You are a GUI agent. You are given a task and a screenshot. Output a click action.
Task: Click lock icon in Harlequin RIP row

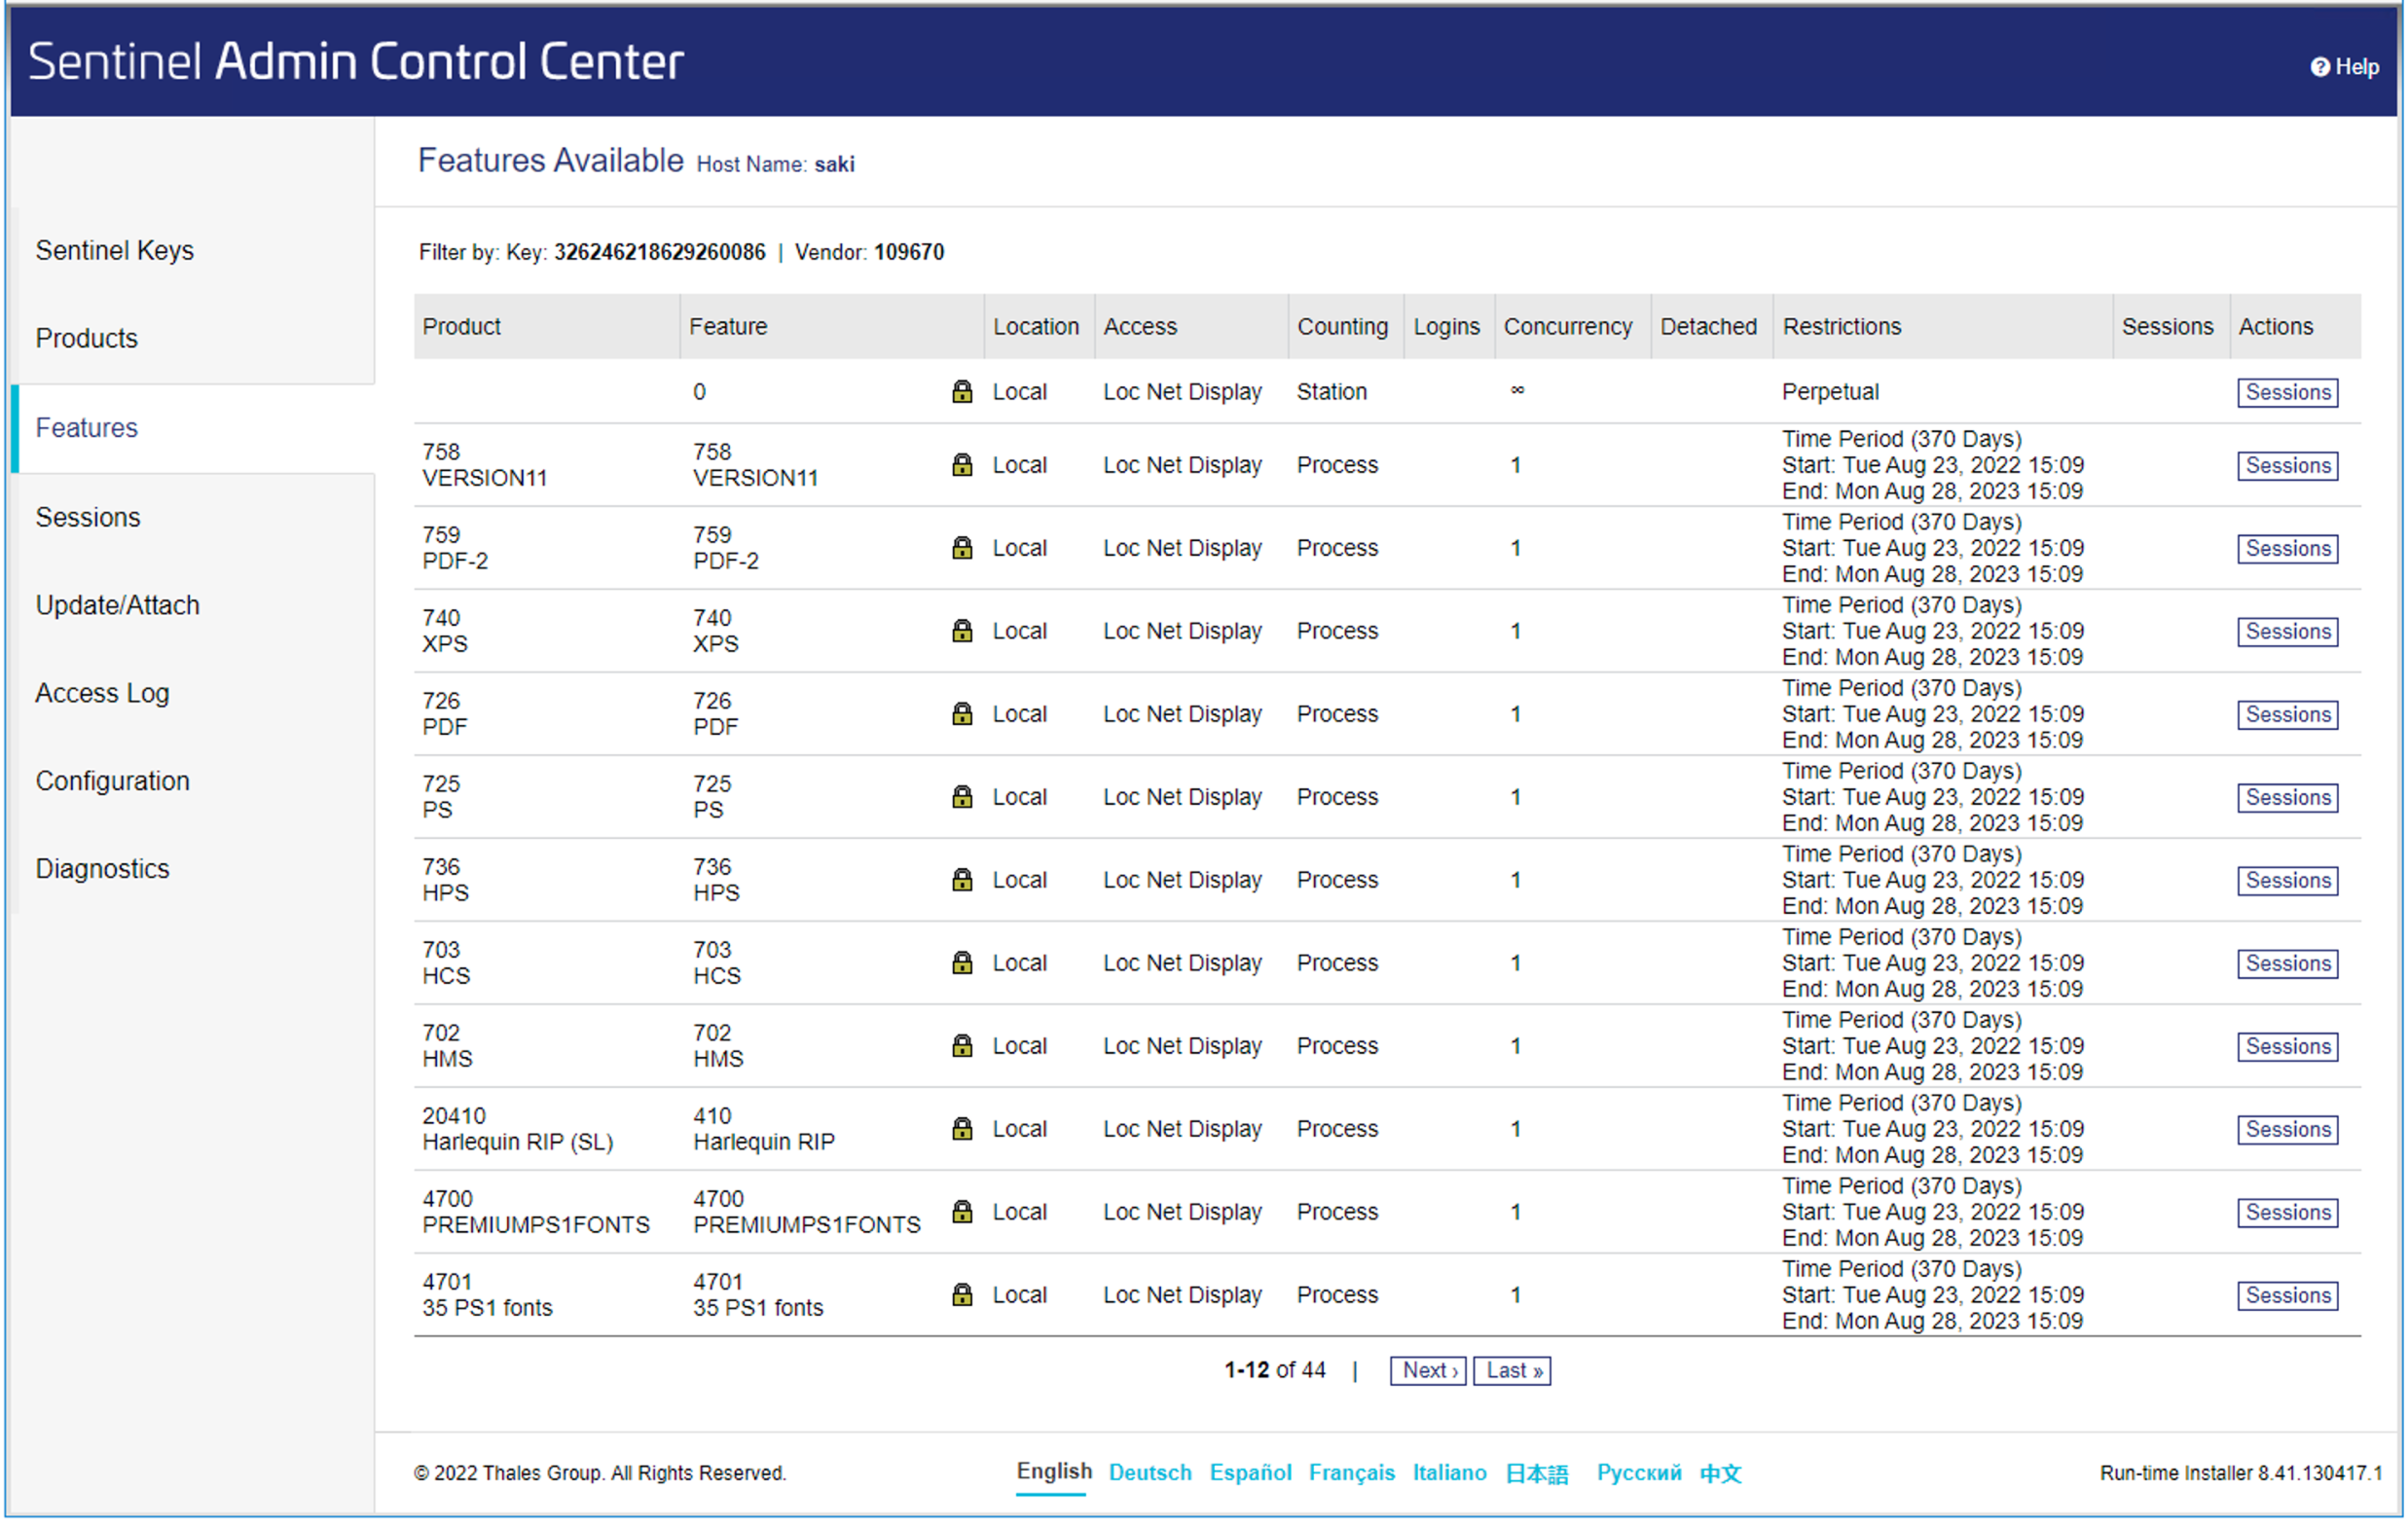pos(962,1129)
